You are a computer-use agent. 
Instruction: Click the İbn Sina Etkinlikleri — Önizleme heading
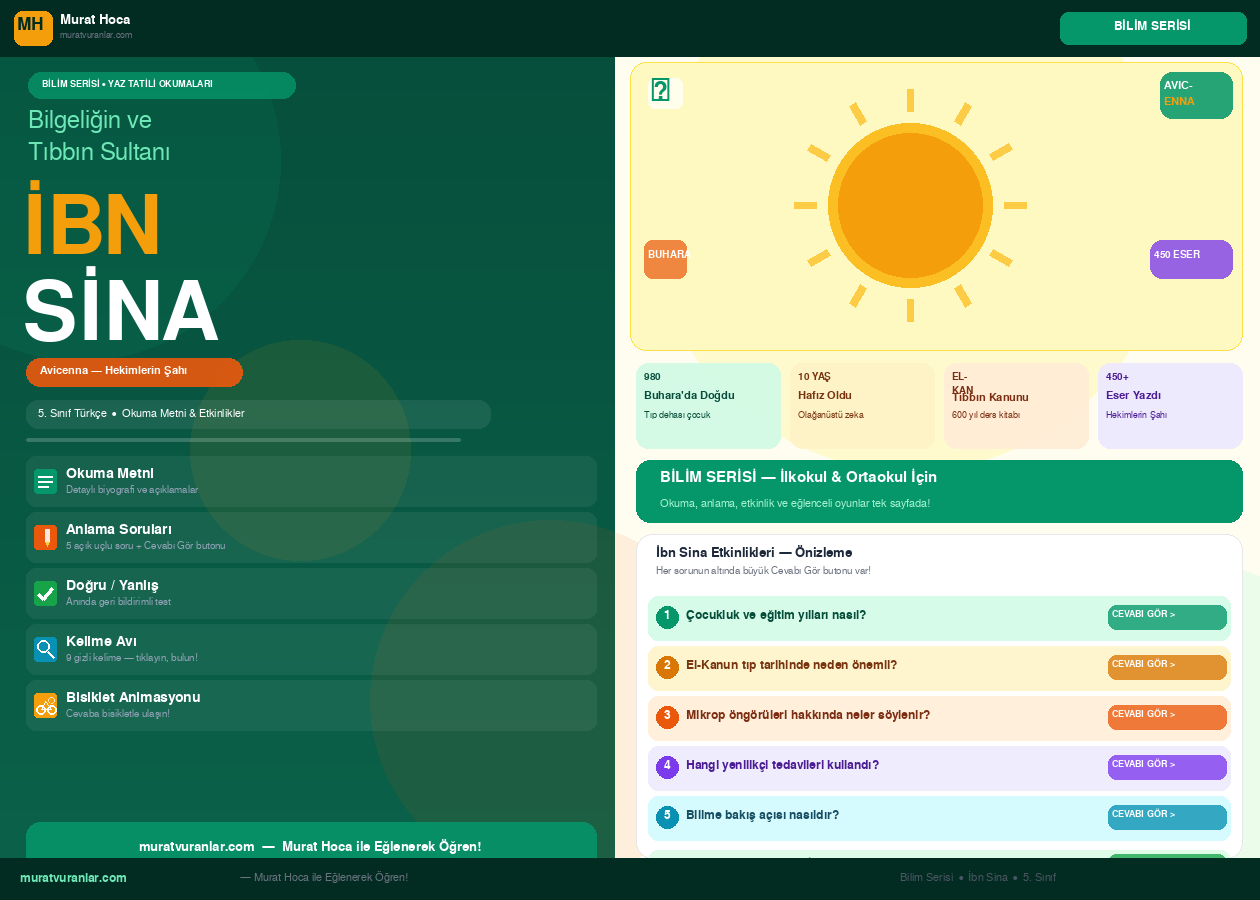point(754,553)
